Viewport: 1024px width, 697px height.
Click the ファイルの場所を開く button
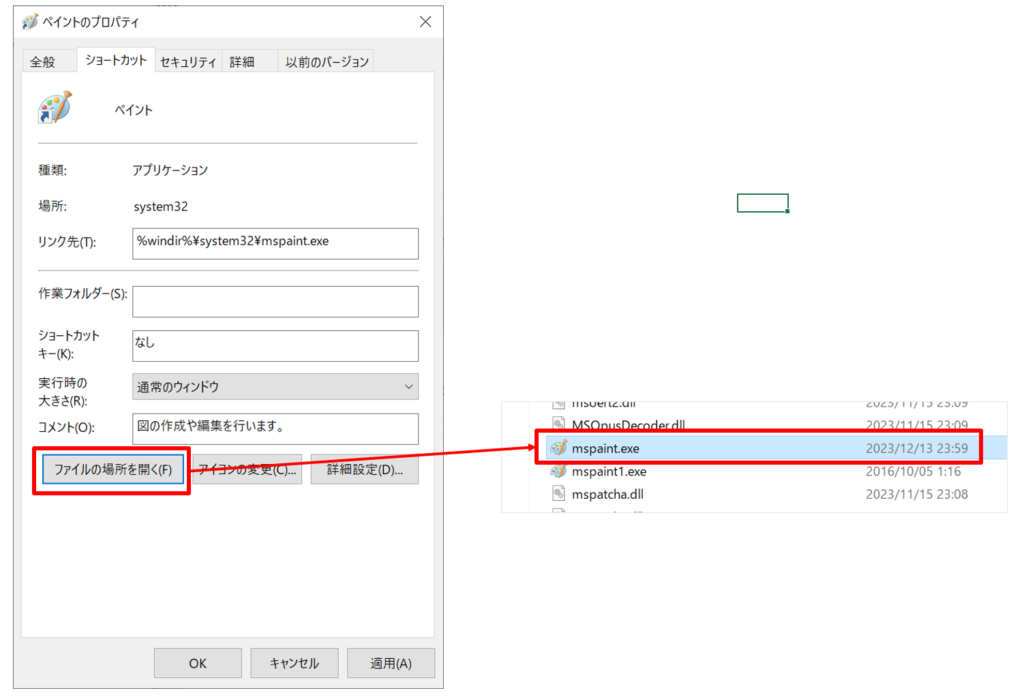113,470
